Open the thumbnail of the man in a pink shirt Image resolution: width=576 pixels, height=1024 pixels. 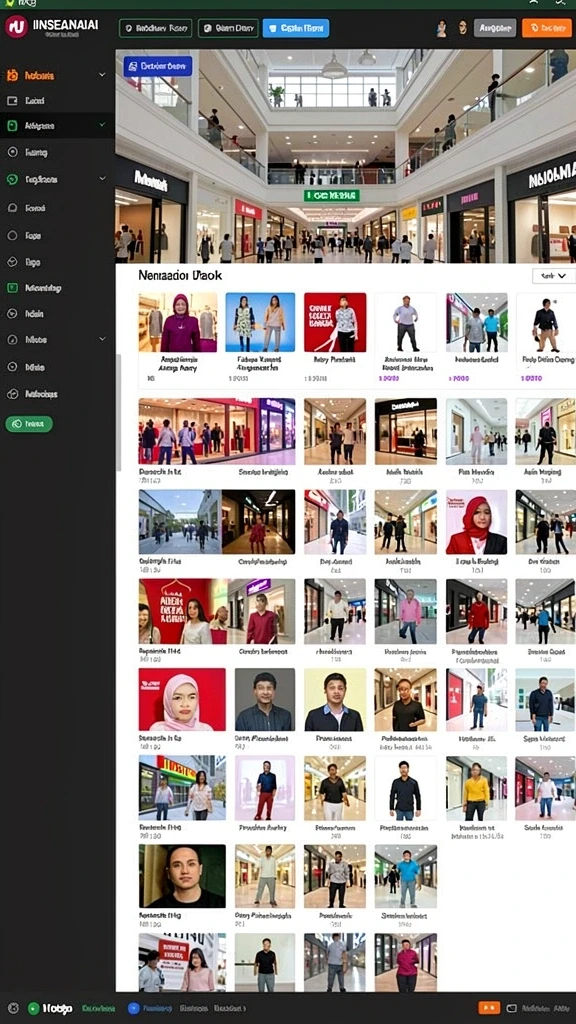pos(406,611)
